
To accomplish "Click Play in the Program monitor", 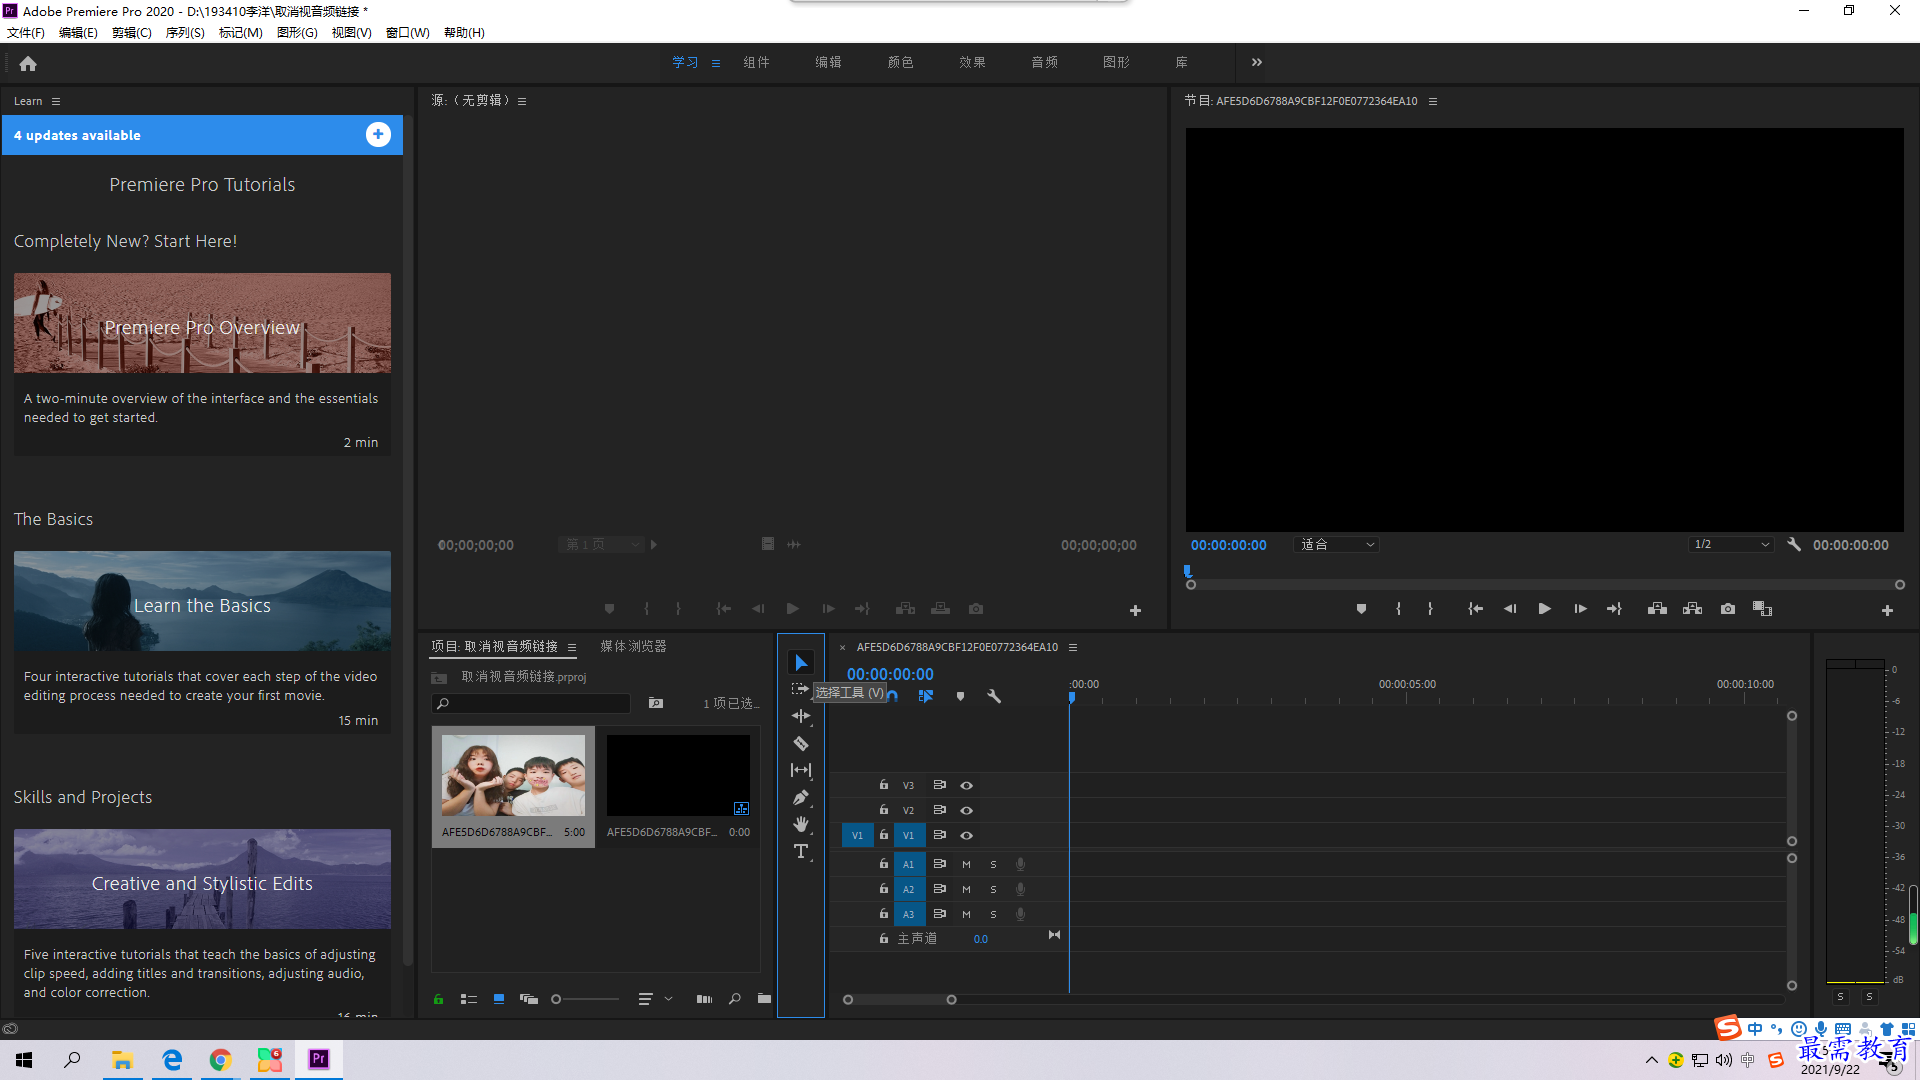I will (1545, 609).
